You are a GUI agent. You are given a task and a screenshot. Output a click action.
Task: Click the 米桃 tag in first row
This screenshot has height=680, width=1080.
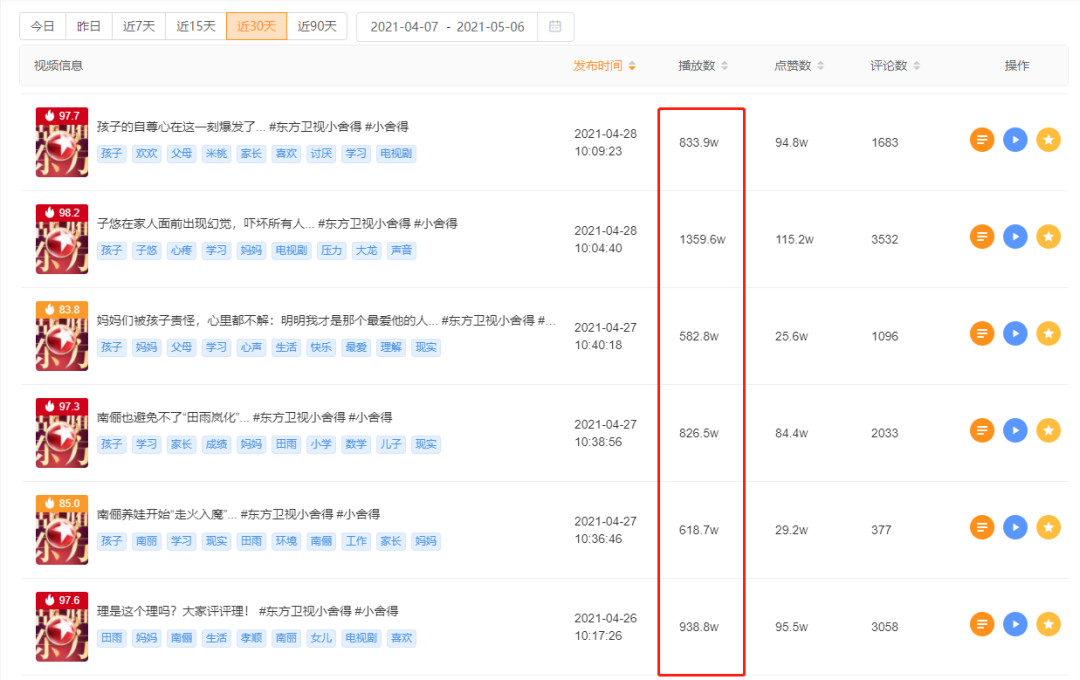[x=216, y=154]
